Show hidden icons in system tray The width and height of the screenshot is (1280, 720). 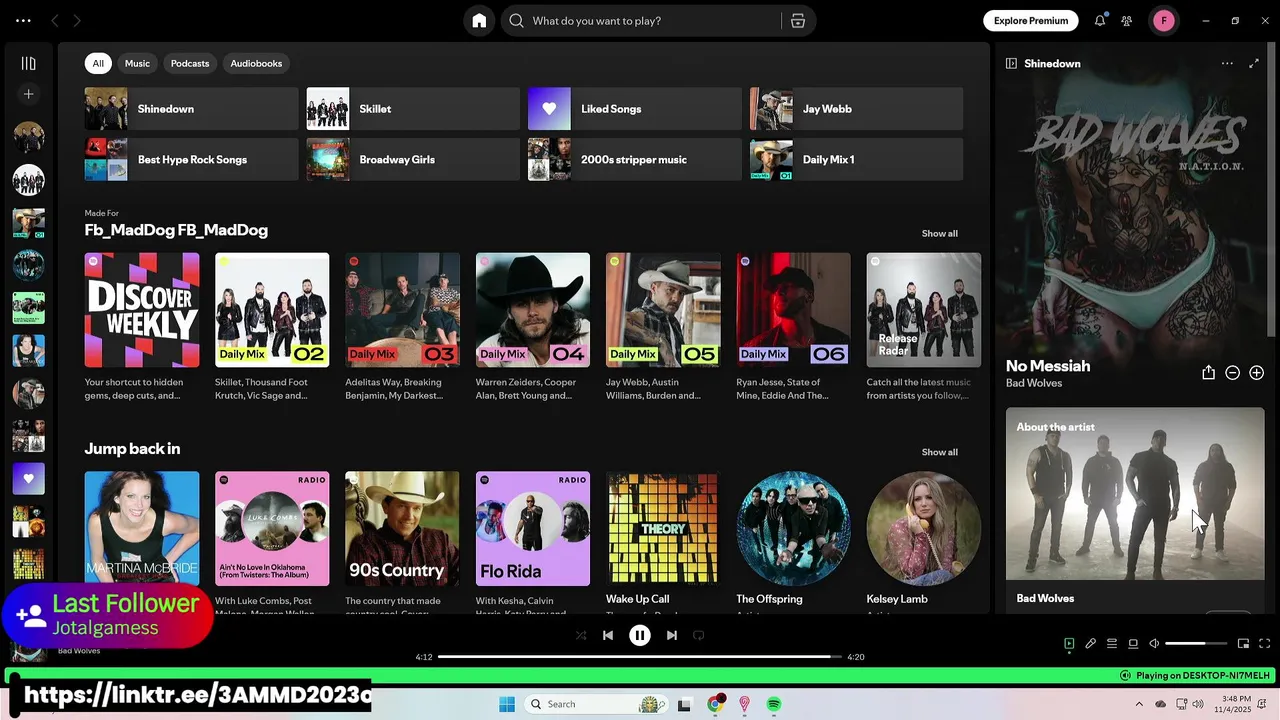(x=1139, y=704)
